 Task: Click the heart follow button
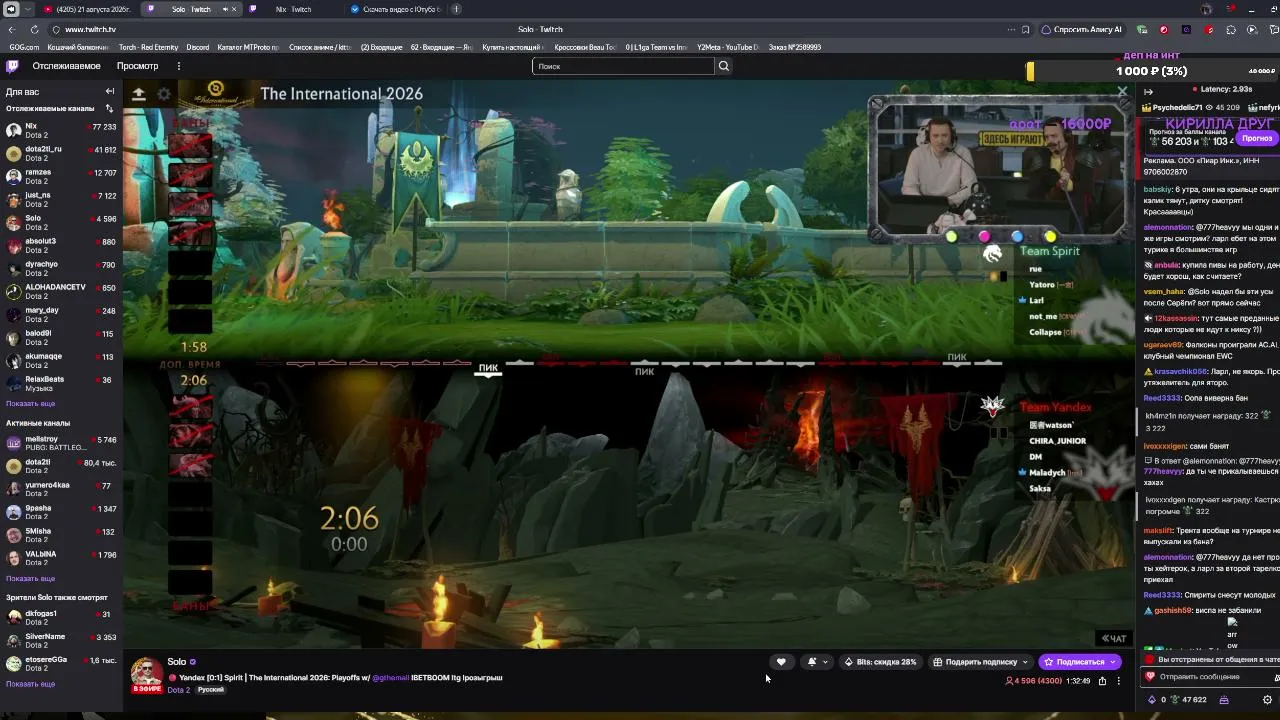[781, 662]
